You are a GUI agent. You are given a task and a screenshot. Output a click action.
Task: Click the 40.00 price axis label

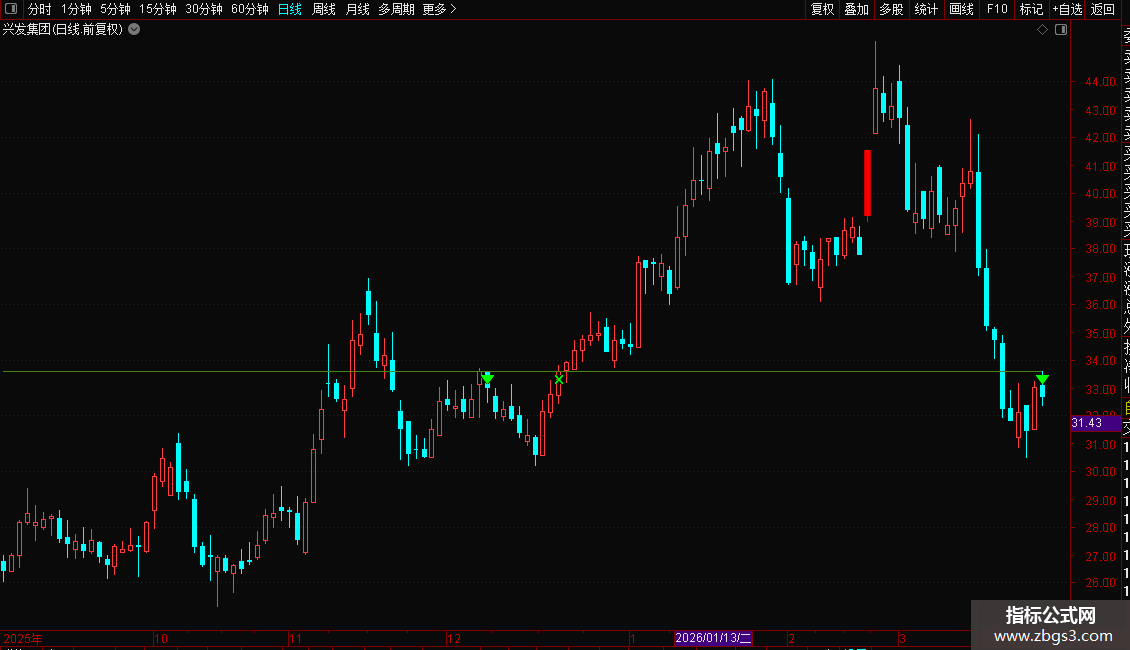[x=1100, y=193]
